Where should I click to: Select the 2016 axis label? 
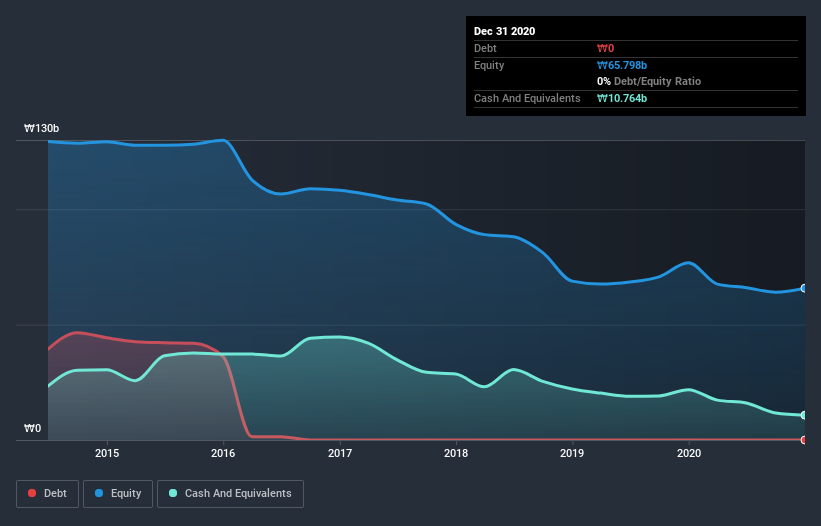coord(223,453)
